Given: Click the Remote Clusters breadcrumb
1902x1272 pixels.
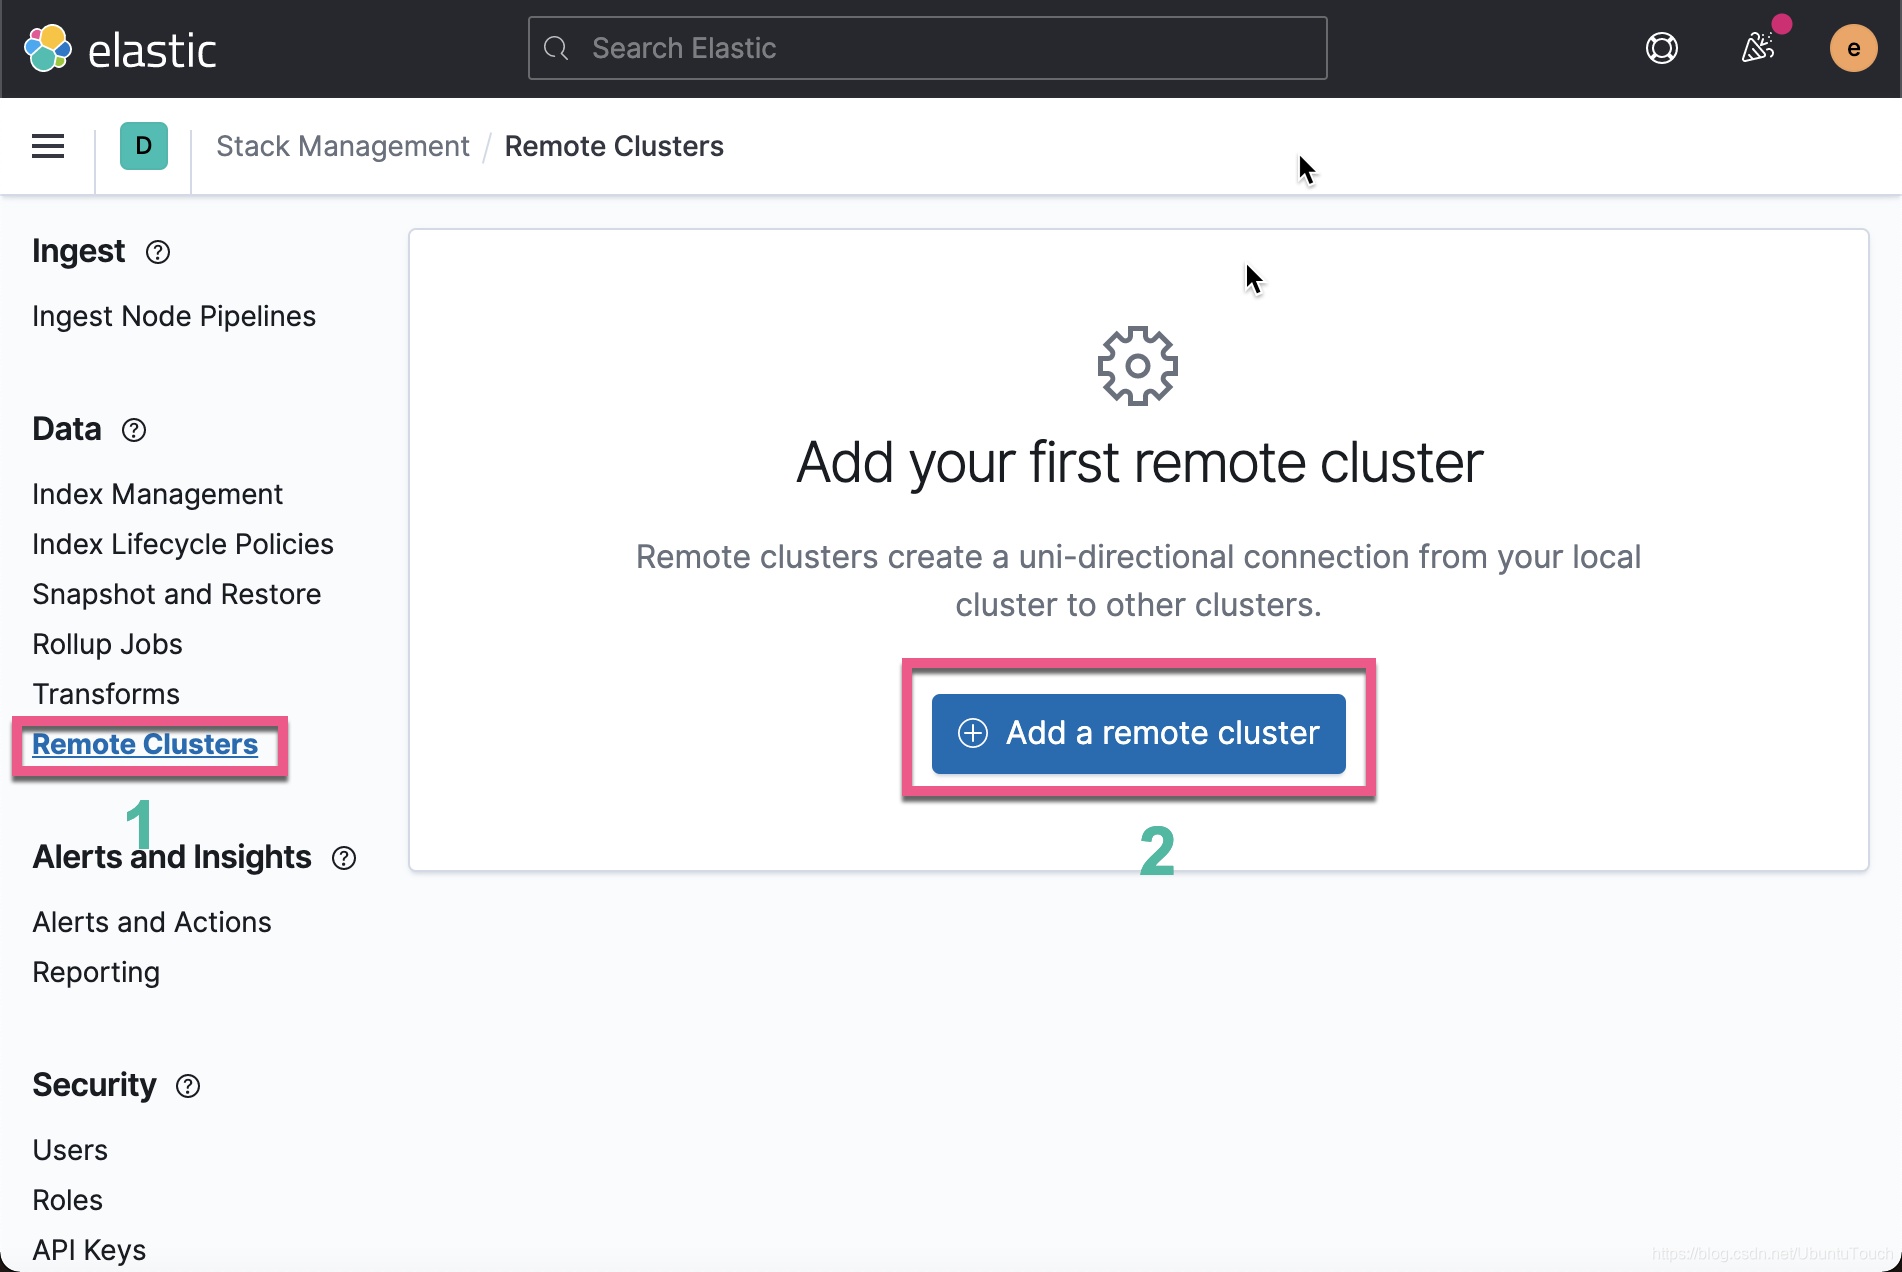Looking at the screenshot, I should point(614,146).
